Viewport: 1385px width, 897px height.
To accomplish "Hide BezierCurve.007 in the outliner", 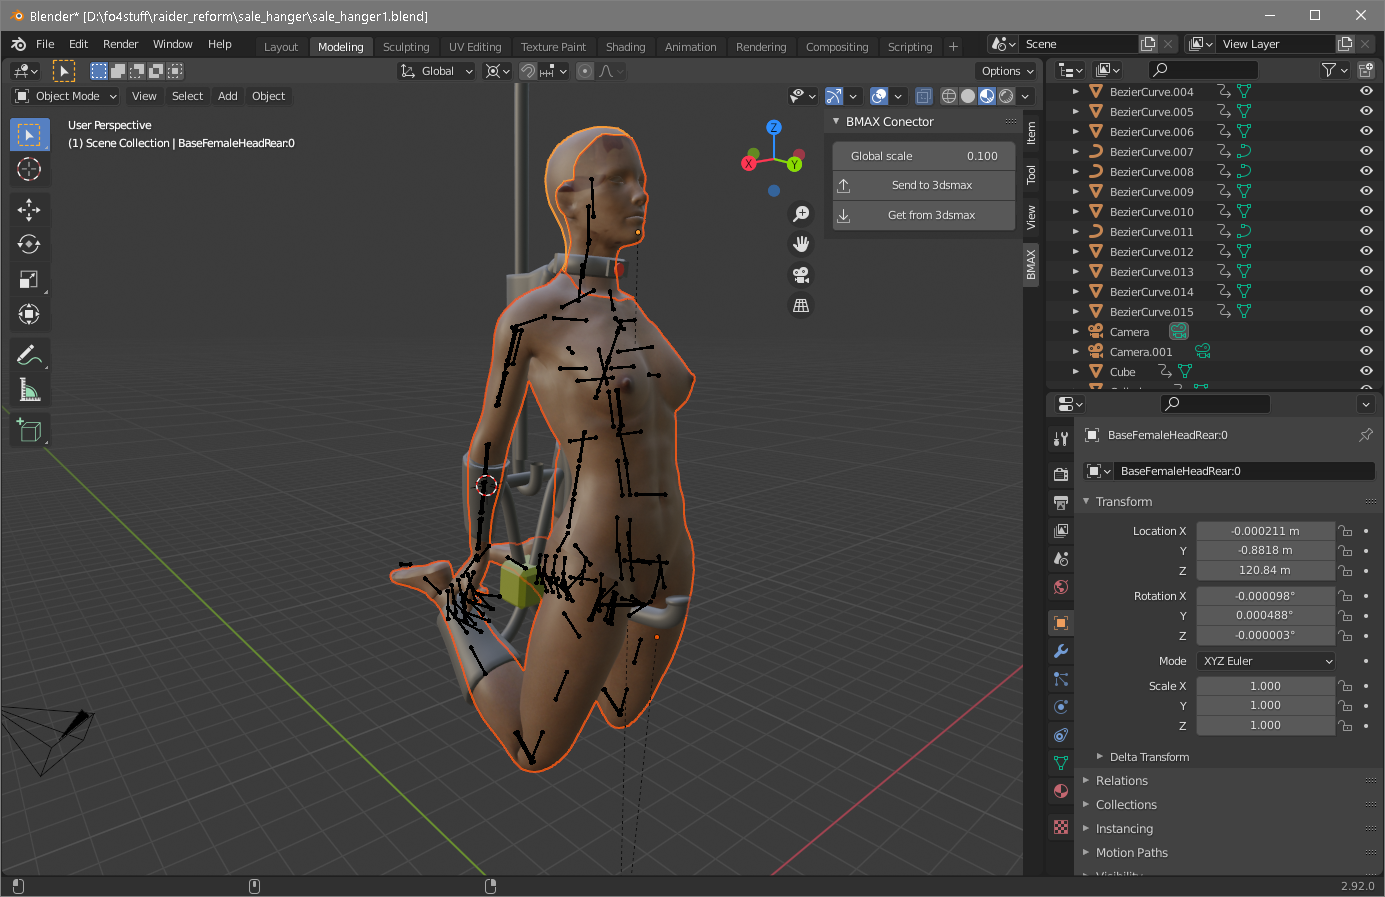I will click(x=1366, y=151).
